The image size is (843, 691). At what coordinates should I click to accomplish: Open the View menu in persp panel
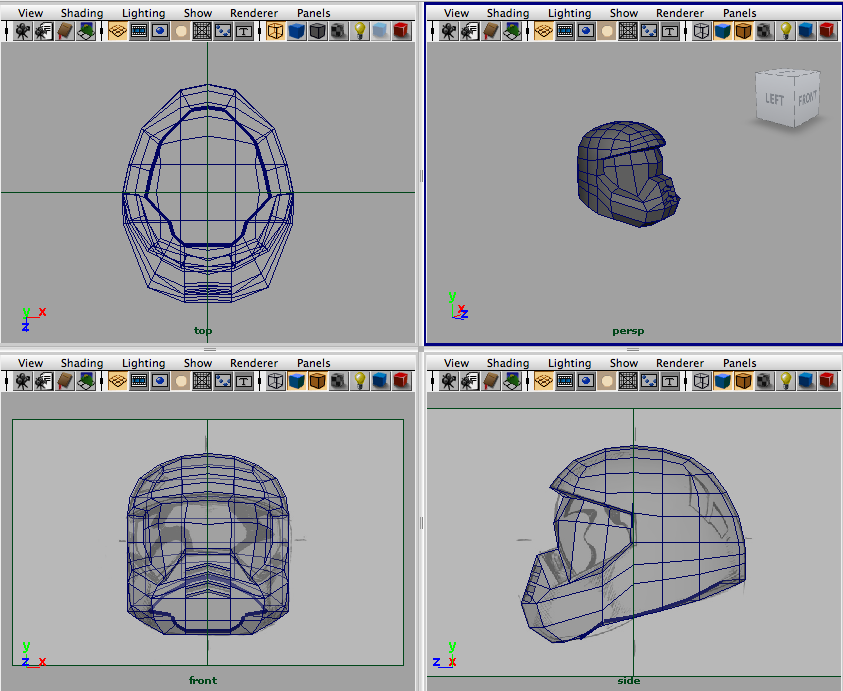(456, 13)
